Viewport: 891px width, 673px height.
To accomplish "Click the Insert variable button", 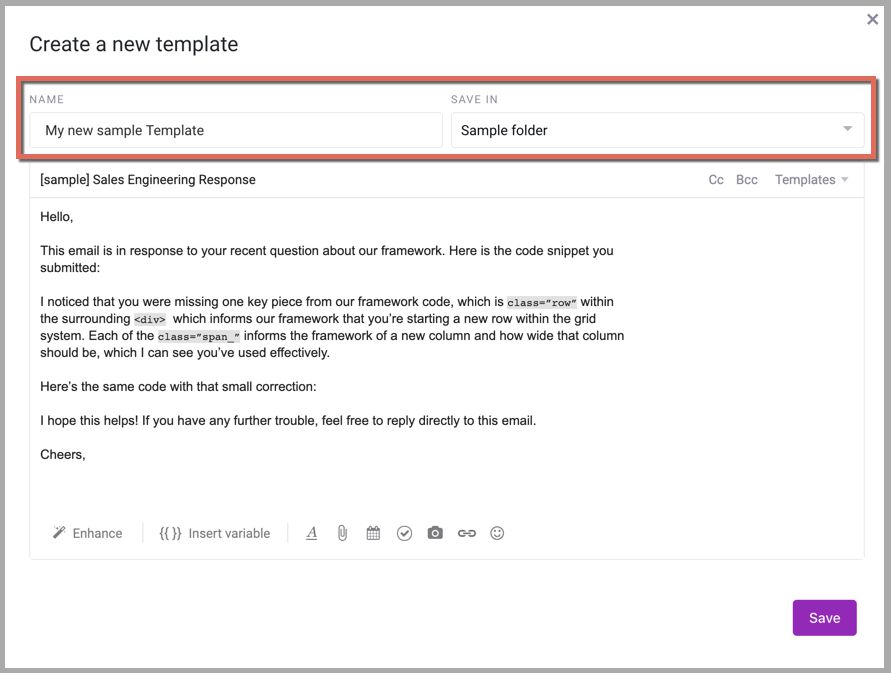I will click(215, 533).
